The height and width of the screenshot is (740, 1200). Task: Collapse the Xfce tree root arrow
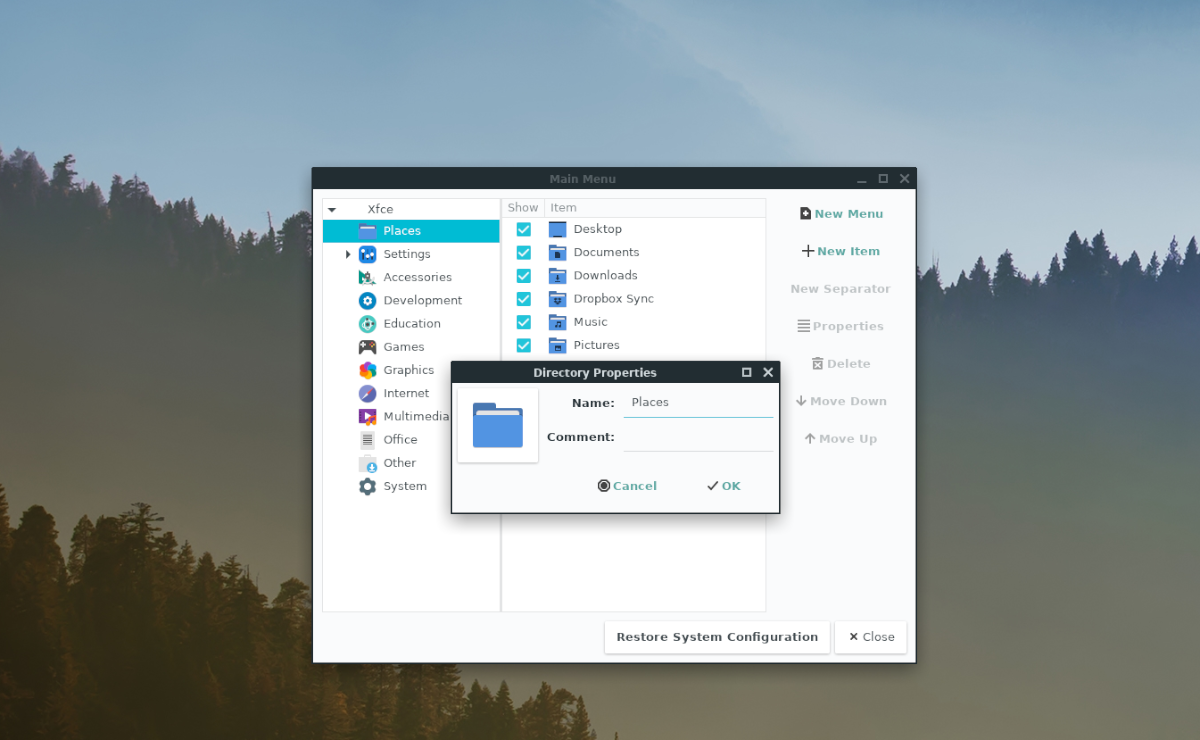coord(332,209)
